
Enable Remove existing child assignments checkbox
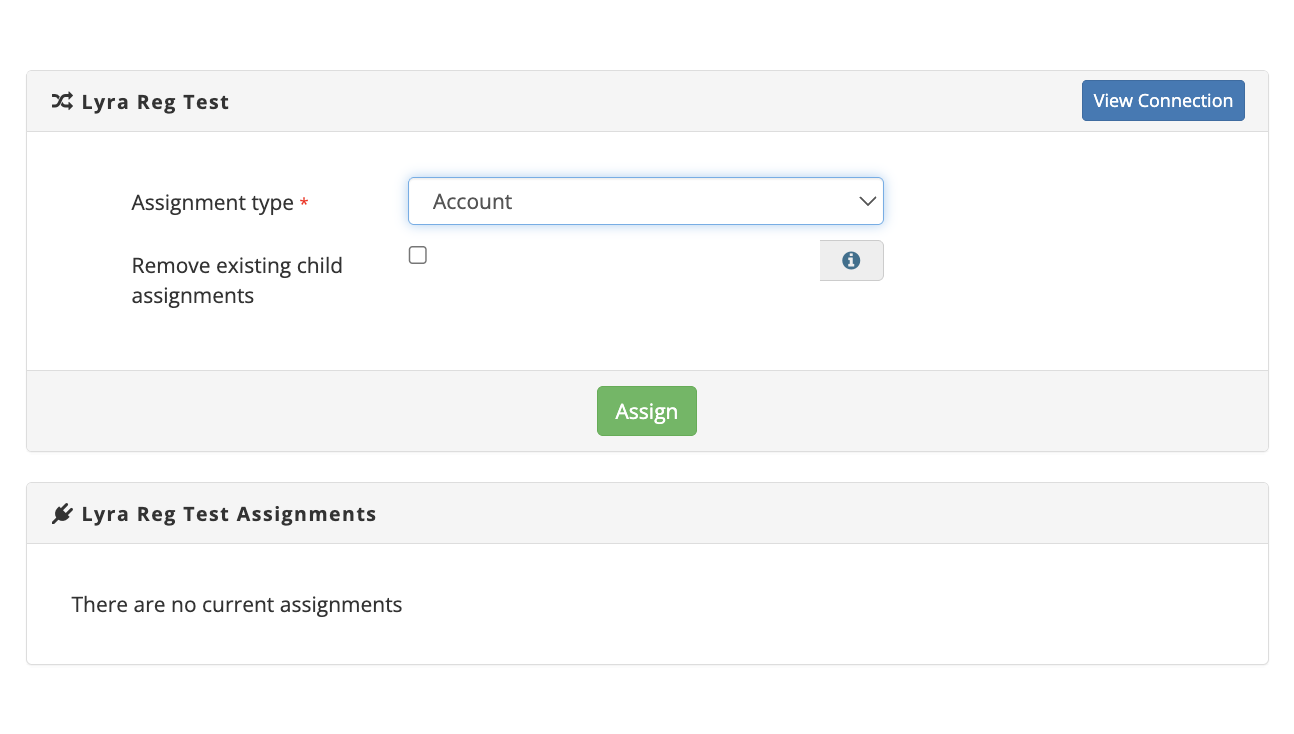click(418, 255)
